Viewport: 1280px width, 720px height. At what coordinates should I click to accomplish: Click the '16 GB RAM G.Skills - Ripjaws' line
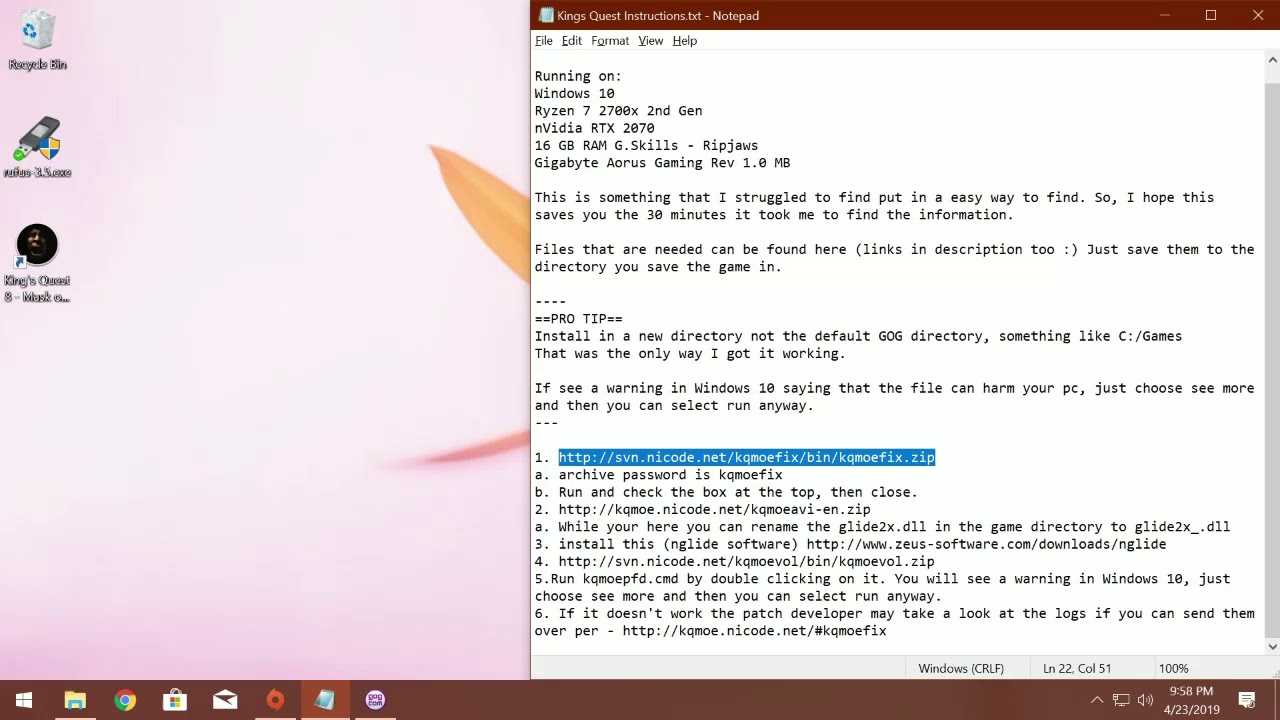(646, 146)
